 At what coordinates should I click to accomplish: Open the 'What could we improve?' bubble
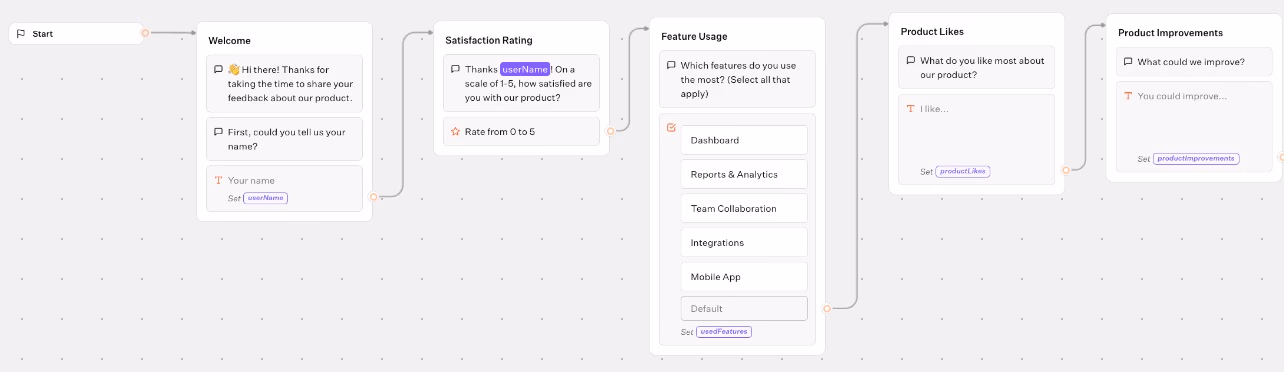(x=1194, y=62)
